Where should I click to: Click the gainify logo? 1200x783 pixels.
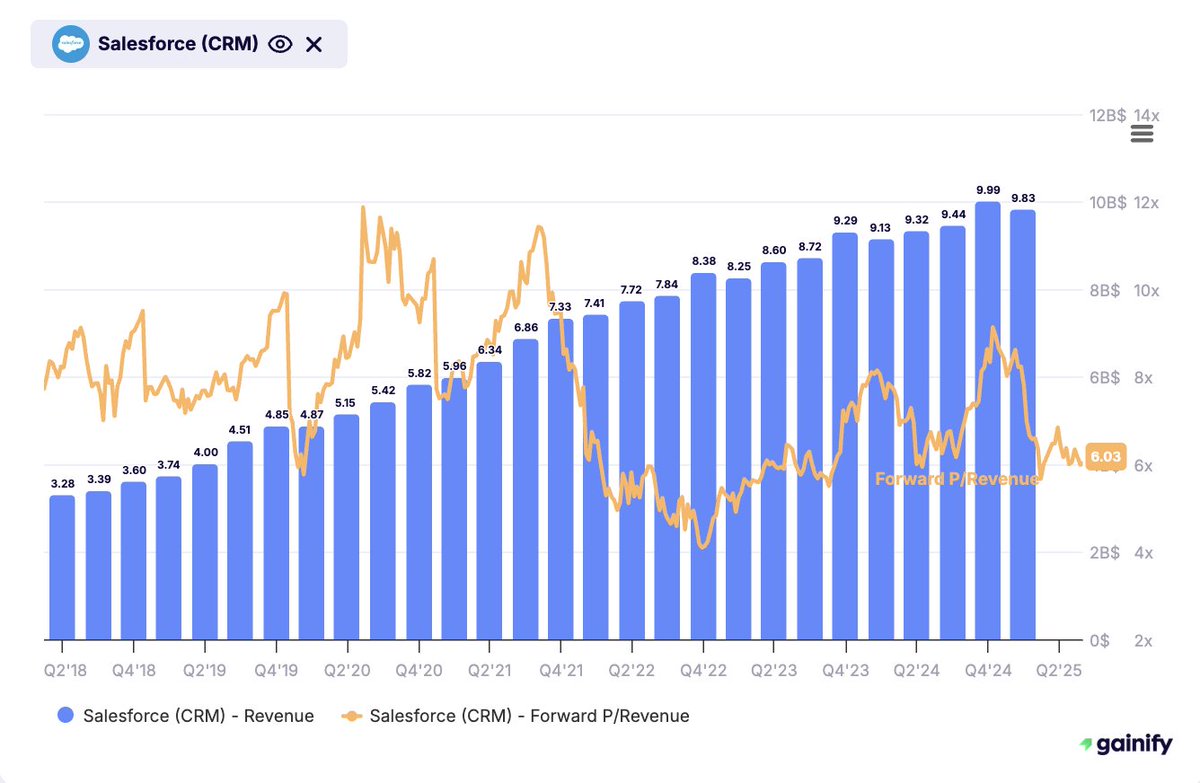tap(1126, 744)
